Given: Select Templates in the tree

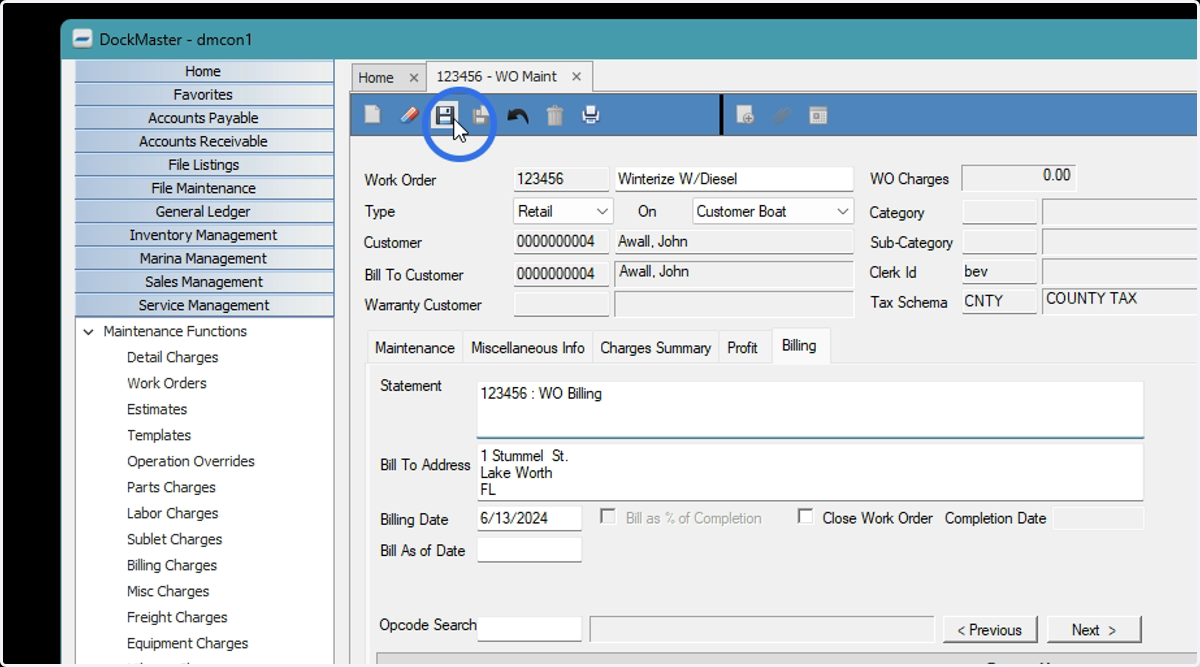Looking at the screenshot, I should [159, 435].
